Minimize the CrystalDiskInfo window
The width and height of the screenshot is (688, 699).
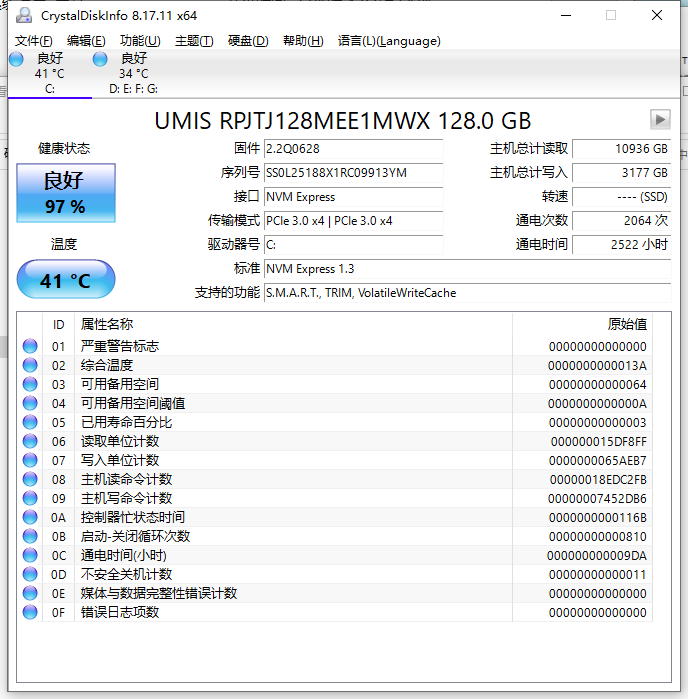tap(566, 16)
